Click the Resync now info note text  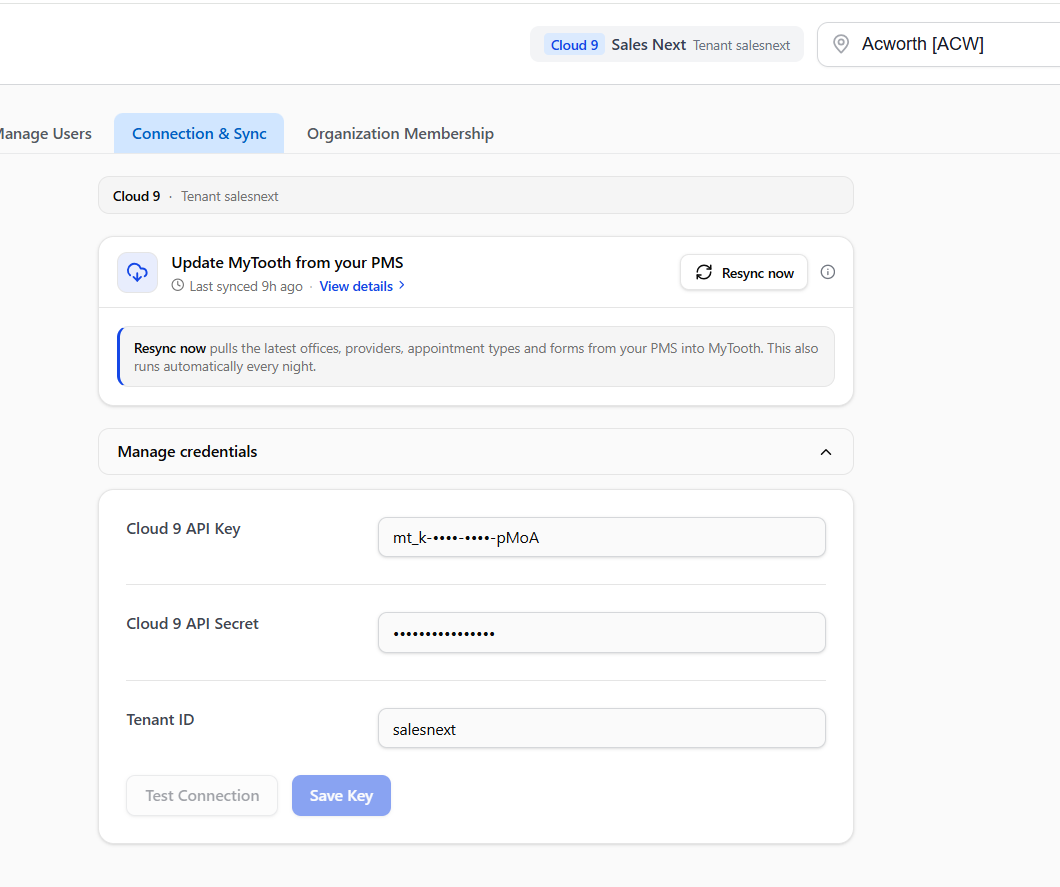click(476, 357)
